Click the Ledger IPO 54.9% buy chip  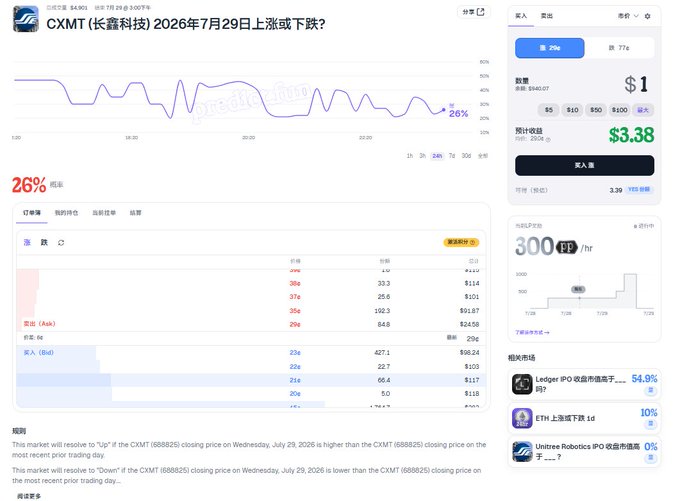(651, 390)
